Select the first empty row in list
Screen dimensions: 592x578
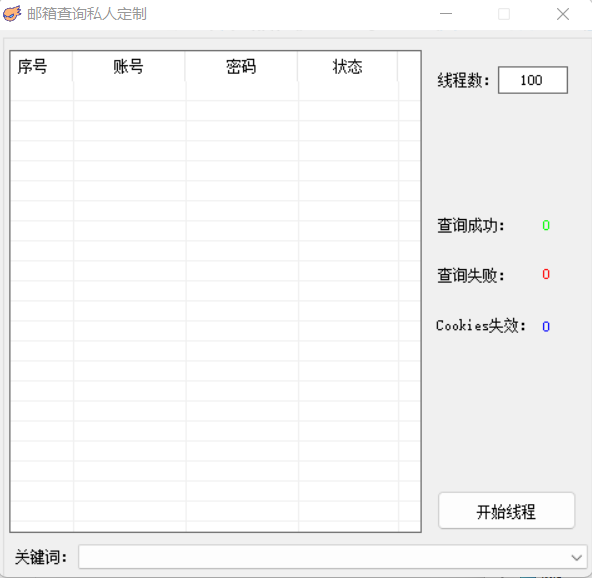click(215, 91)
